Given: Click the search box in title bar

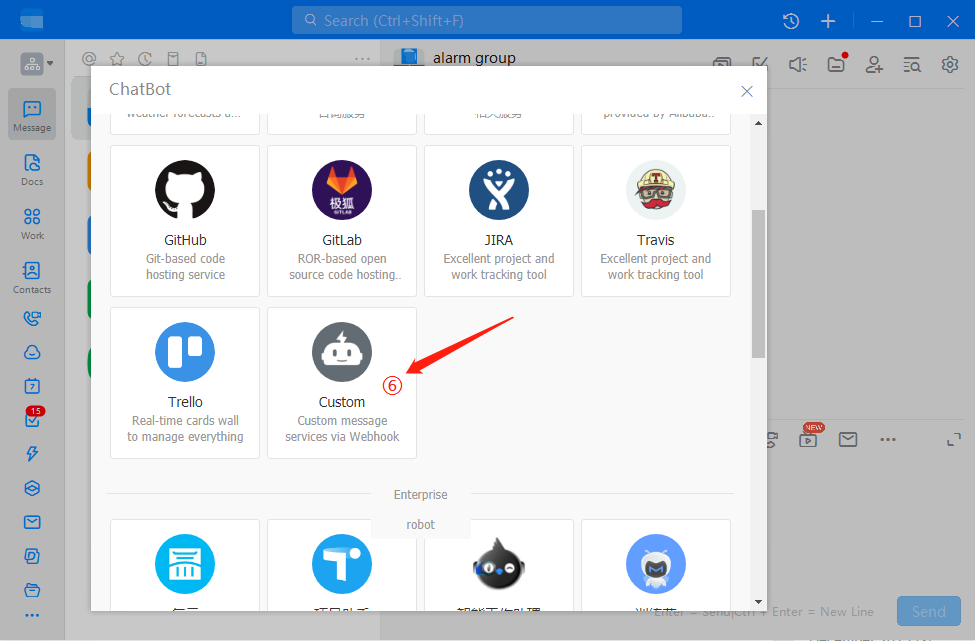Looking at the screenshot, I should [487, 20].
